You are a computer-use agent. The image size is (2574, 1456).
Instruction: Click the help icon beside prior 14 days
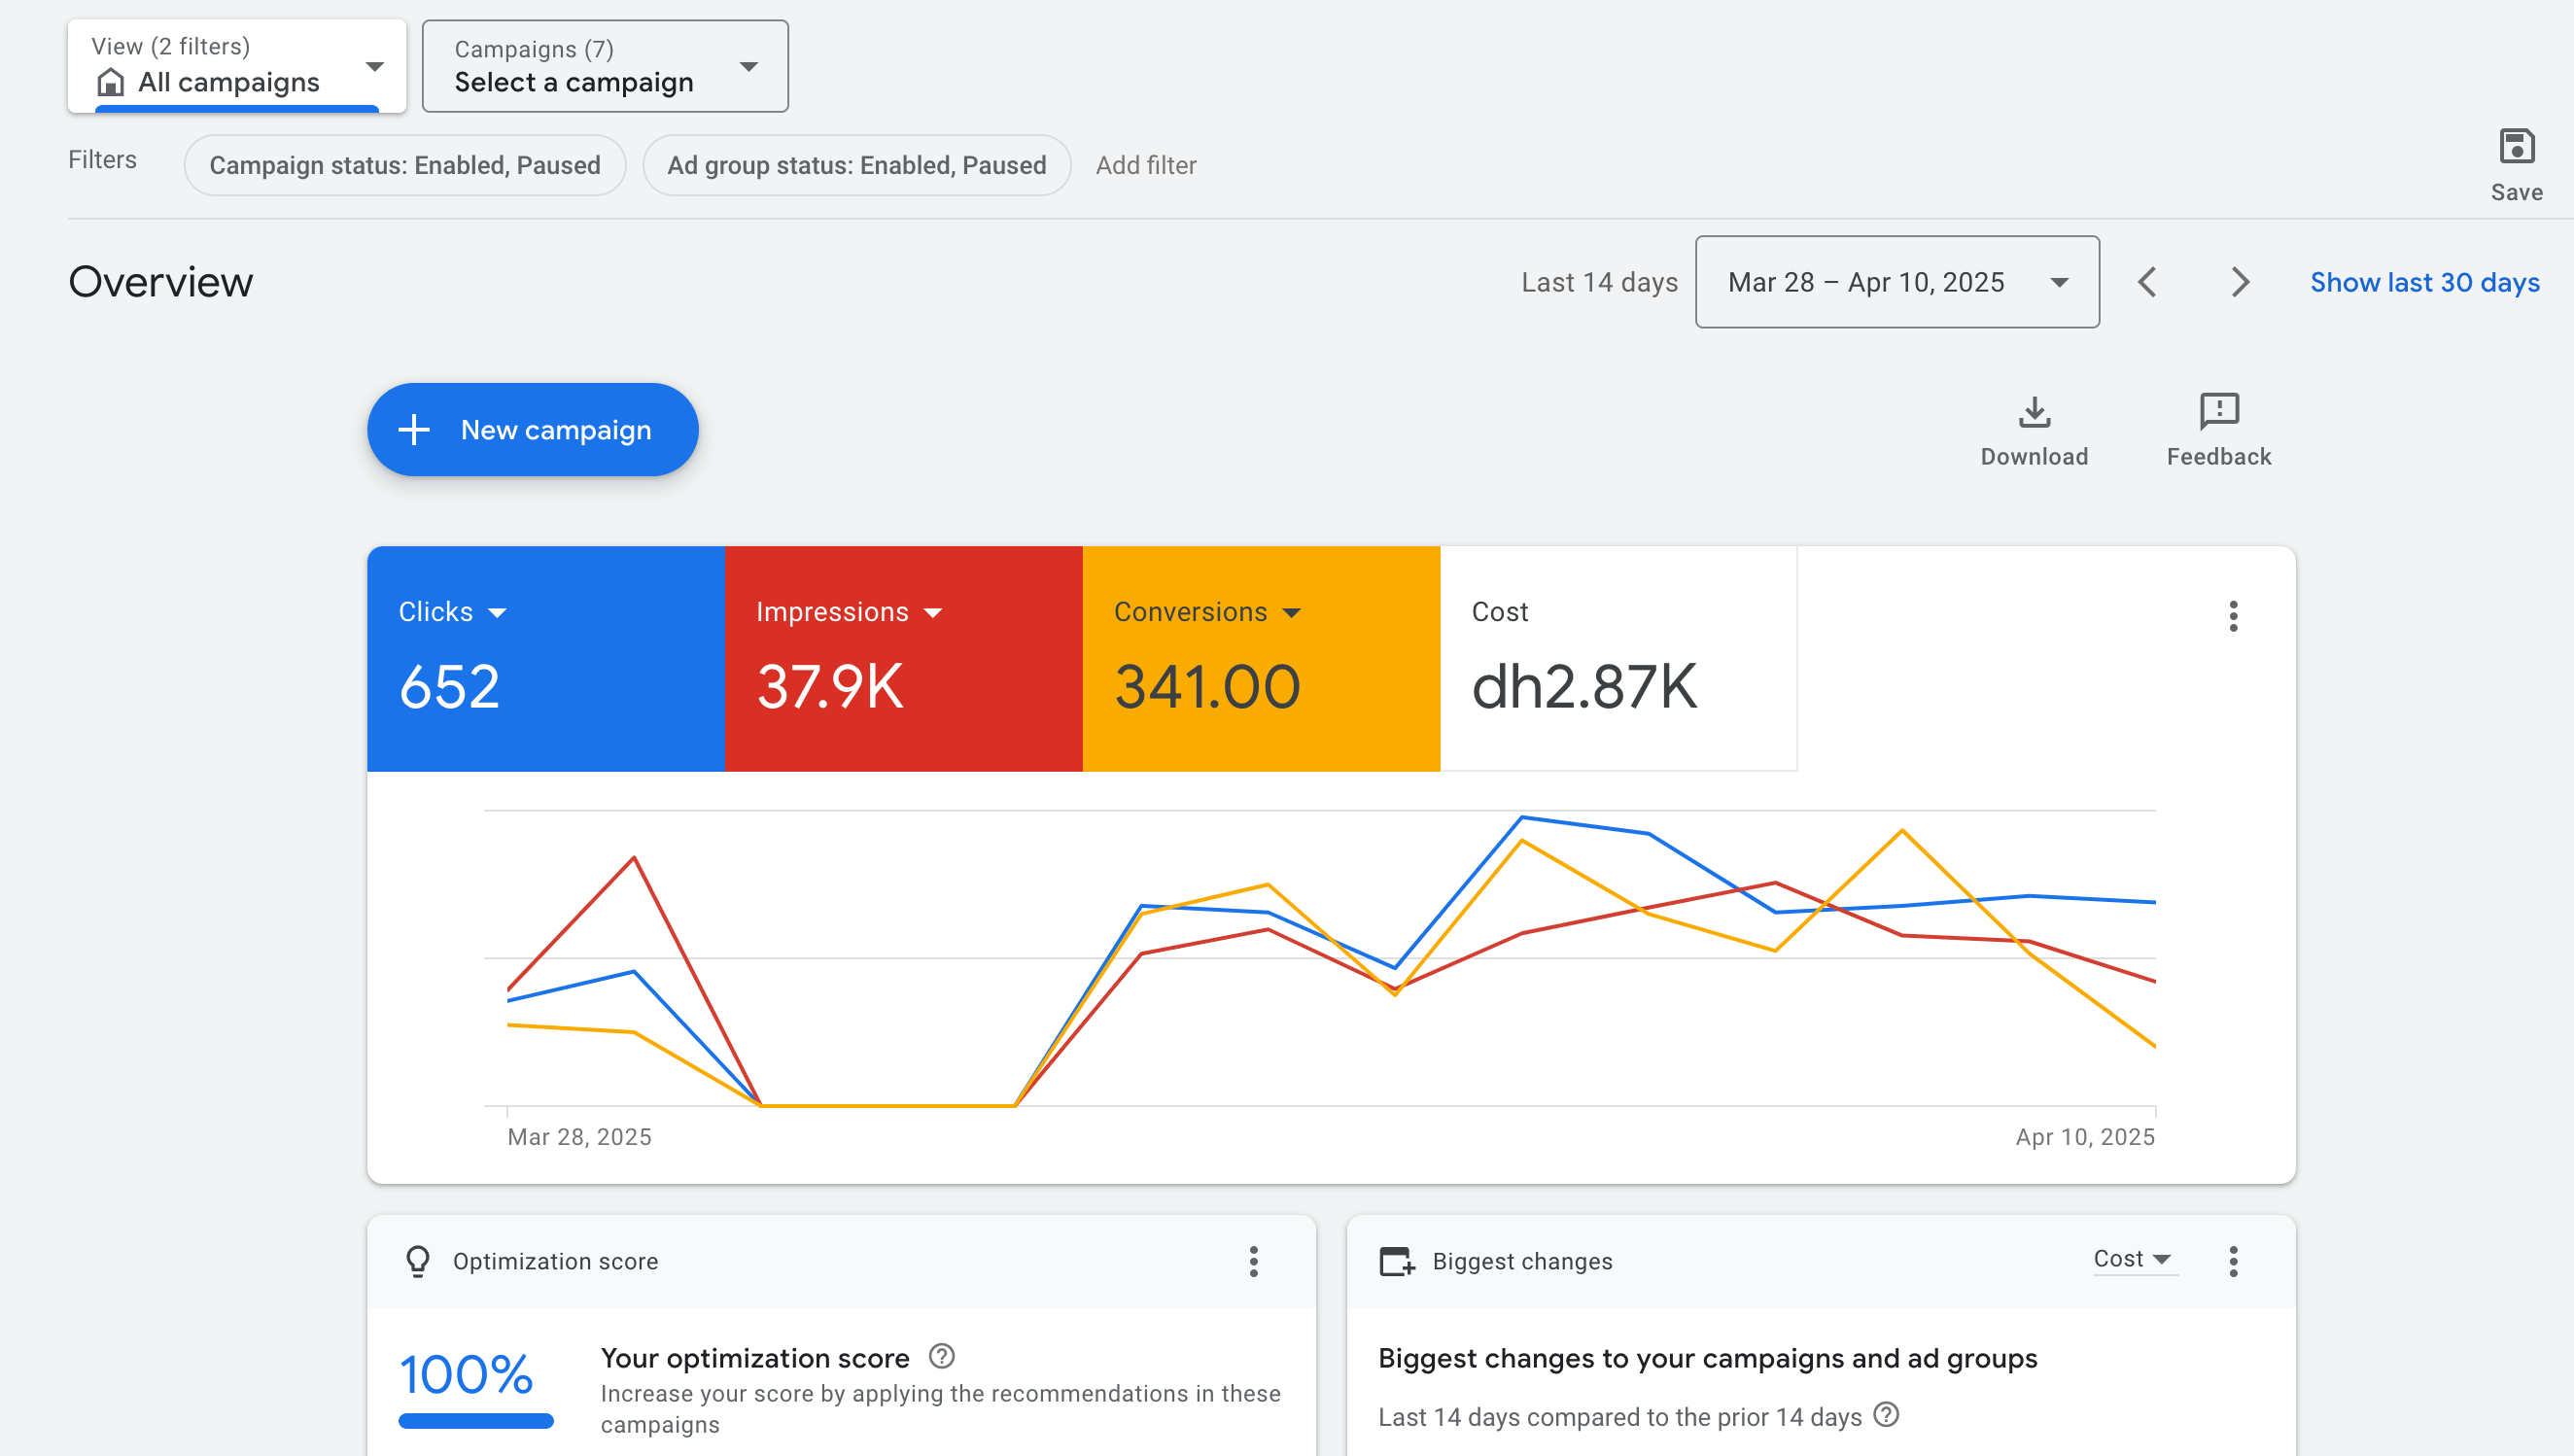pyautogui.click(x=1885, y=1415)
